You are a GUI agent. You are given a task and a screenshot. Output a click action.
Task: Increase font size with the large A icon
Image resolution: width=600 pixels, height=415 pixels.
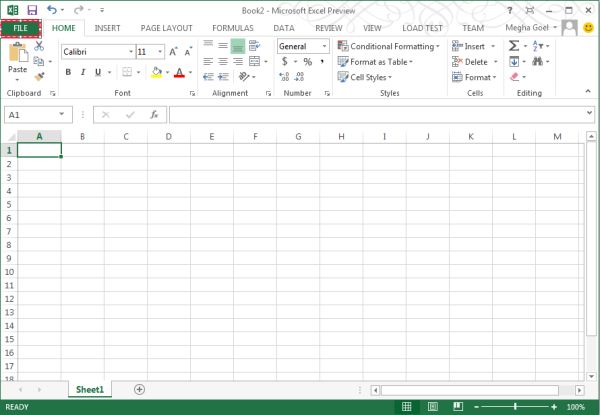173,52
